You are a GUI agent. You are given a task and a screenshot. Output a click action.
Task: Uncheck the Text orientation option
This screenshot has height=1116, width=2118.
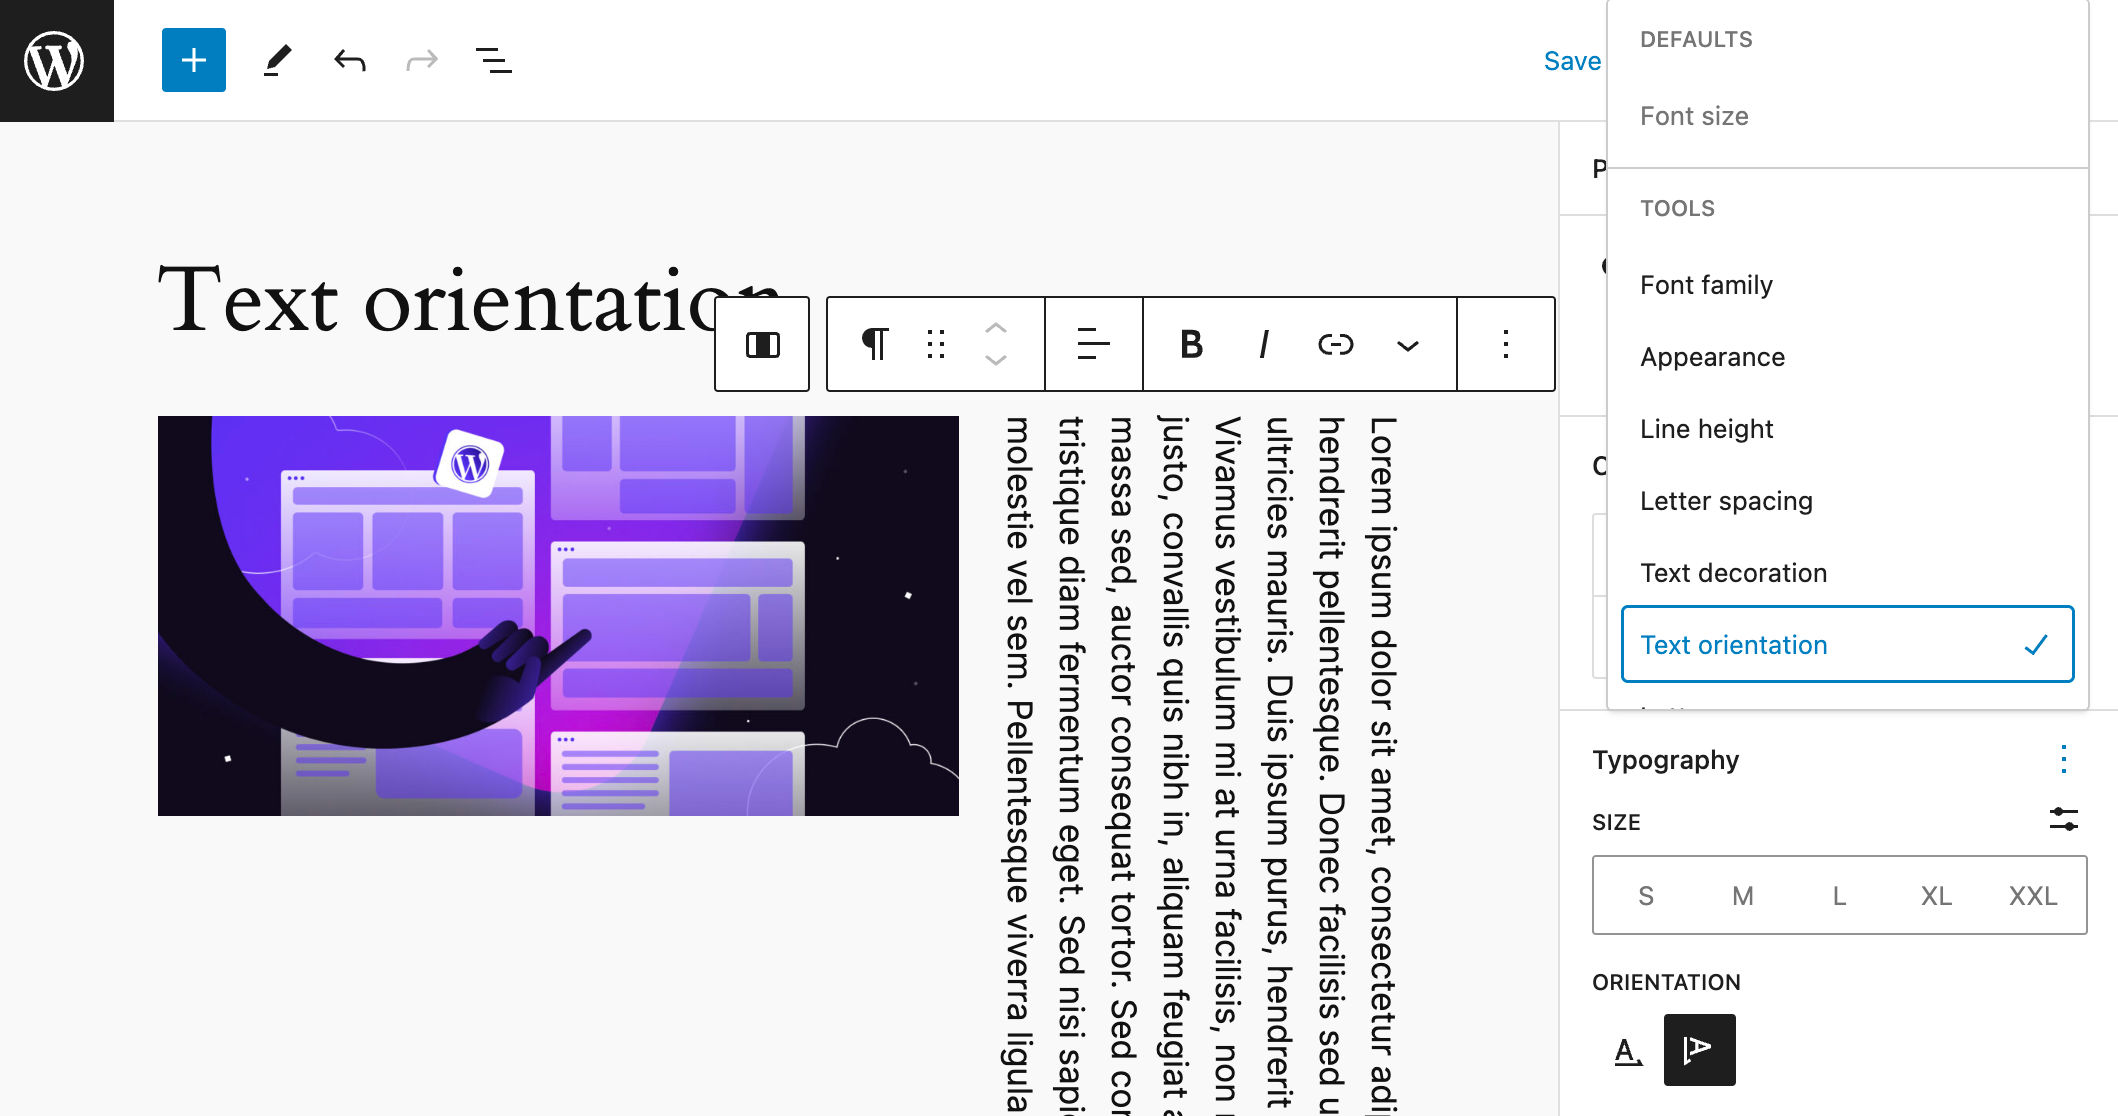pos(1846,645)
